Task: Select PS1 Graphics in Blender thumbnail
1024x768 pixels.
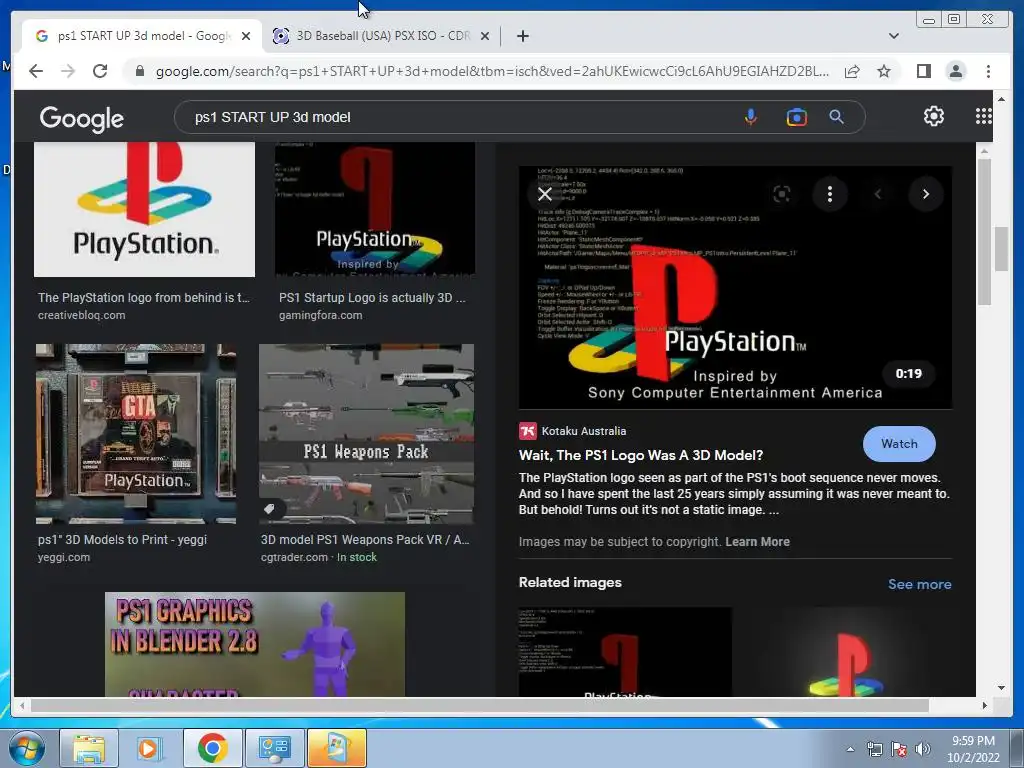Action: coord(255,644)
